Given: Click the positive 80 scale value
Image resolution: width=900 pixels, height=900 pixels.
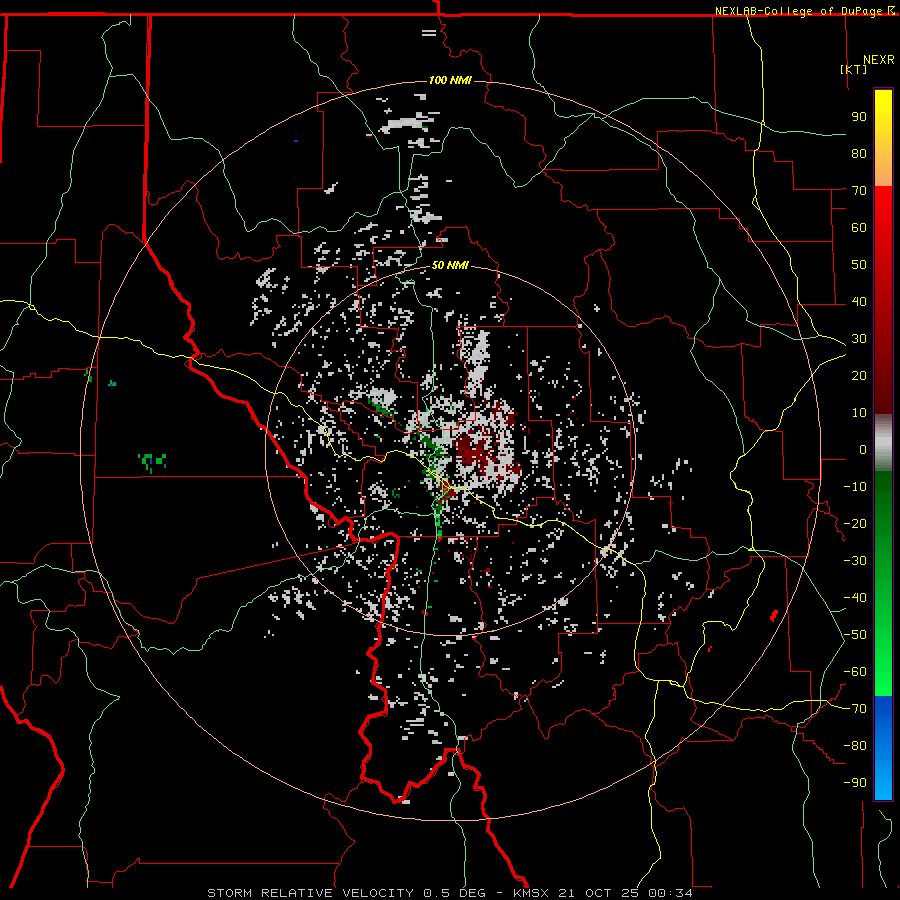Looking at the screenshot, I should (x=859, y=154).
